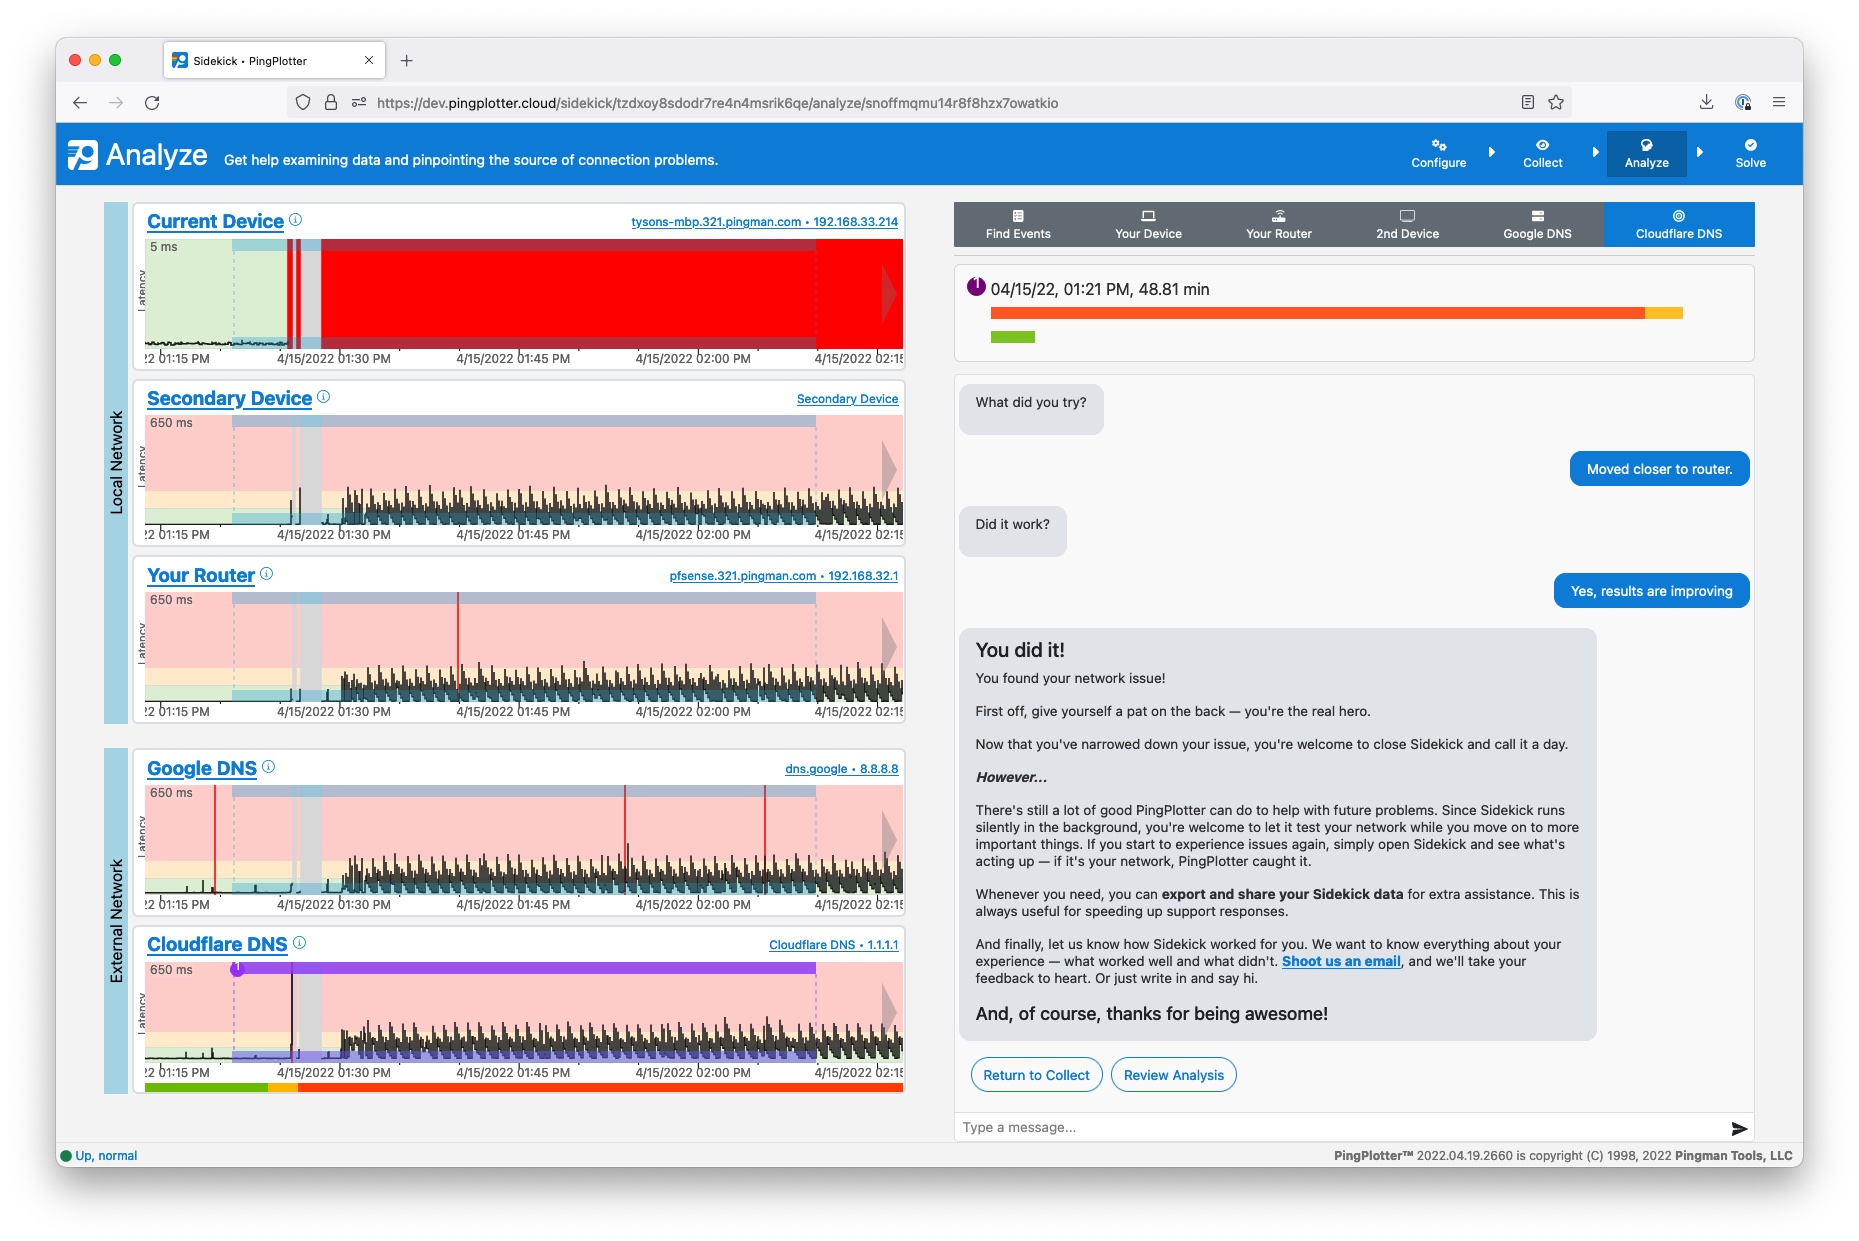Click Return to Collect button
Image resolution: width=1859 pixels, height=1241 pixels.
click(x=1036, y=1075)
